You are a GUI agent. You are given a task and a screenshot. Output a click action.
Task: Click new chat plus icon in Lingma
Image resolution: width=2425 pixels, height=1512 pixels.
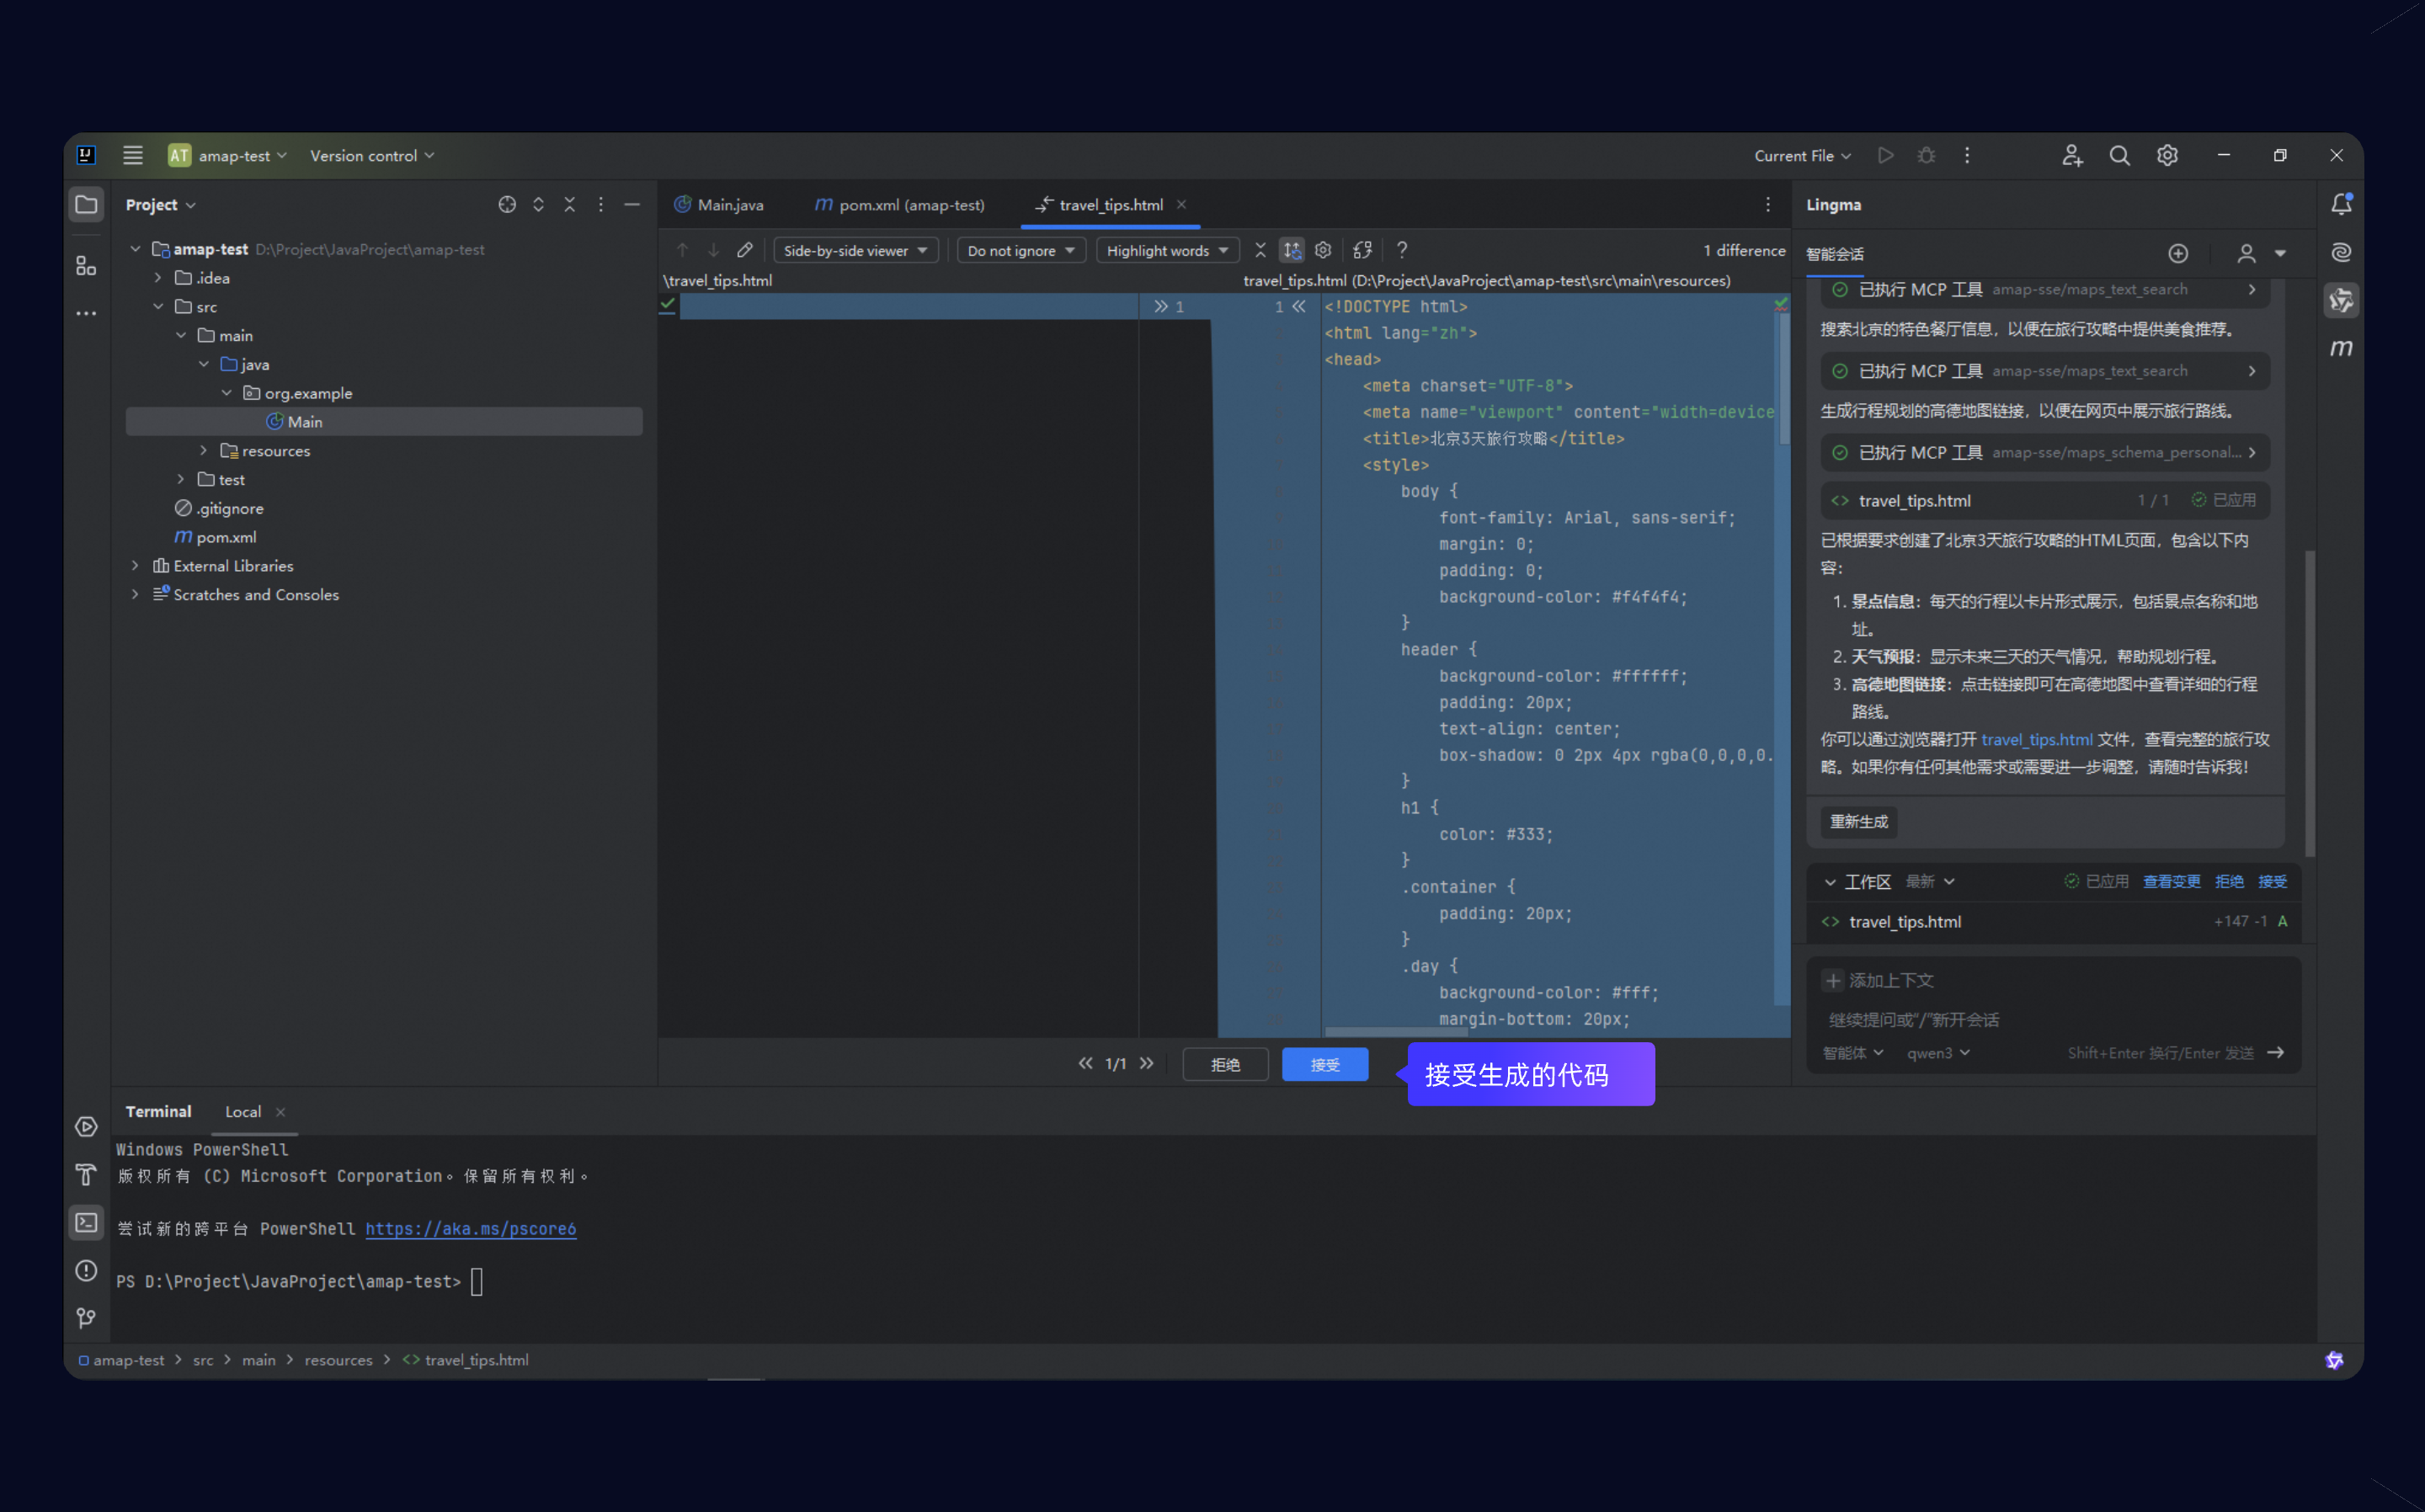tap(2178, 254)
